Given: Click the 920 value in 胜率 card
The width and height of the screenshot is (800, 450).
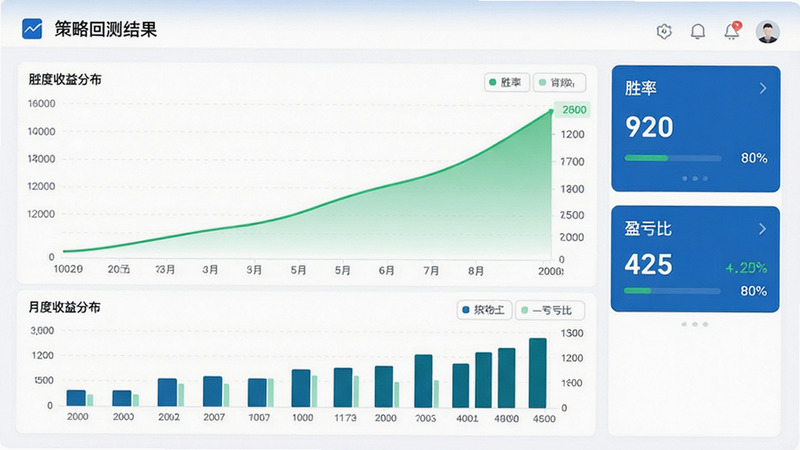Looking at the screenshot, I should [x=649, y=127].
